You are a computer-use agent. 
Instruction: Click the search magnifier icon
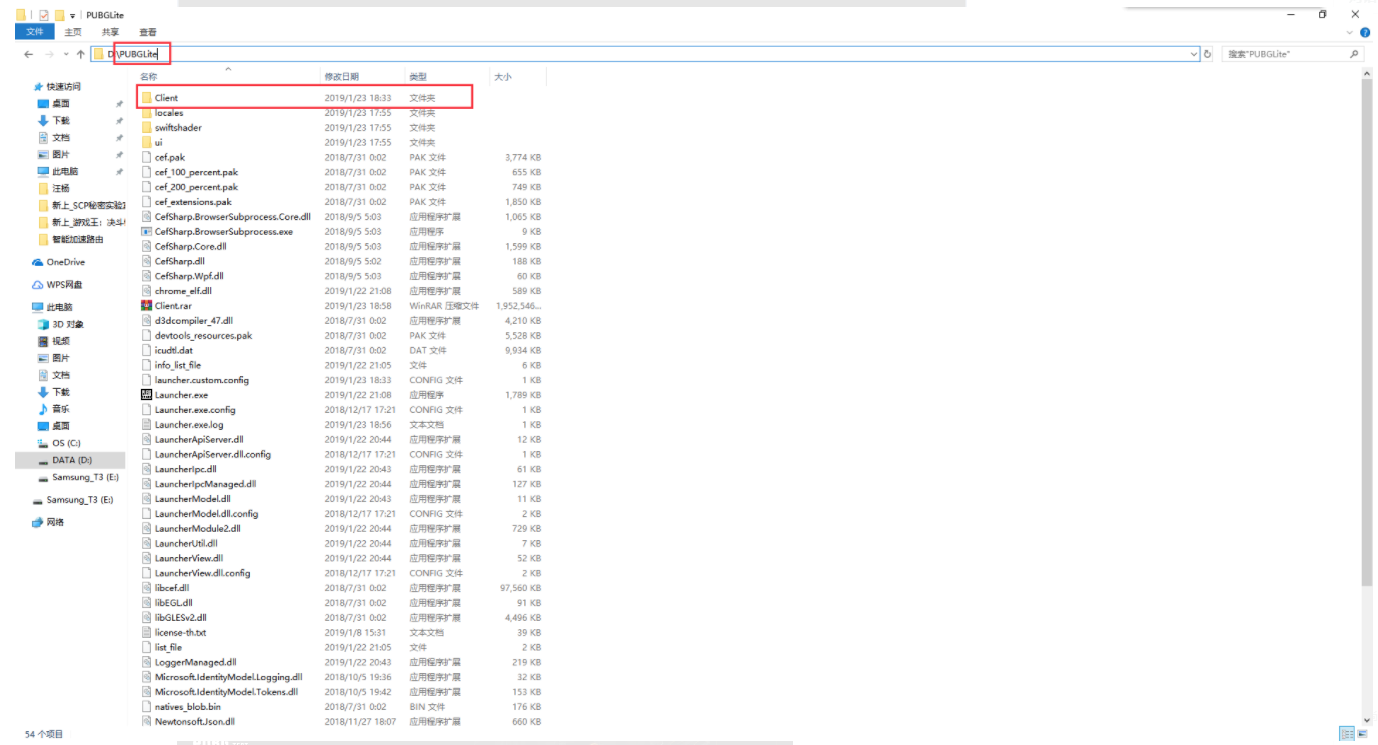1355,54
